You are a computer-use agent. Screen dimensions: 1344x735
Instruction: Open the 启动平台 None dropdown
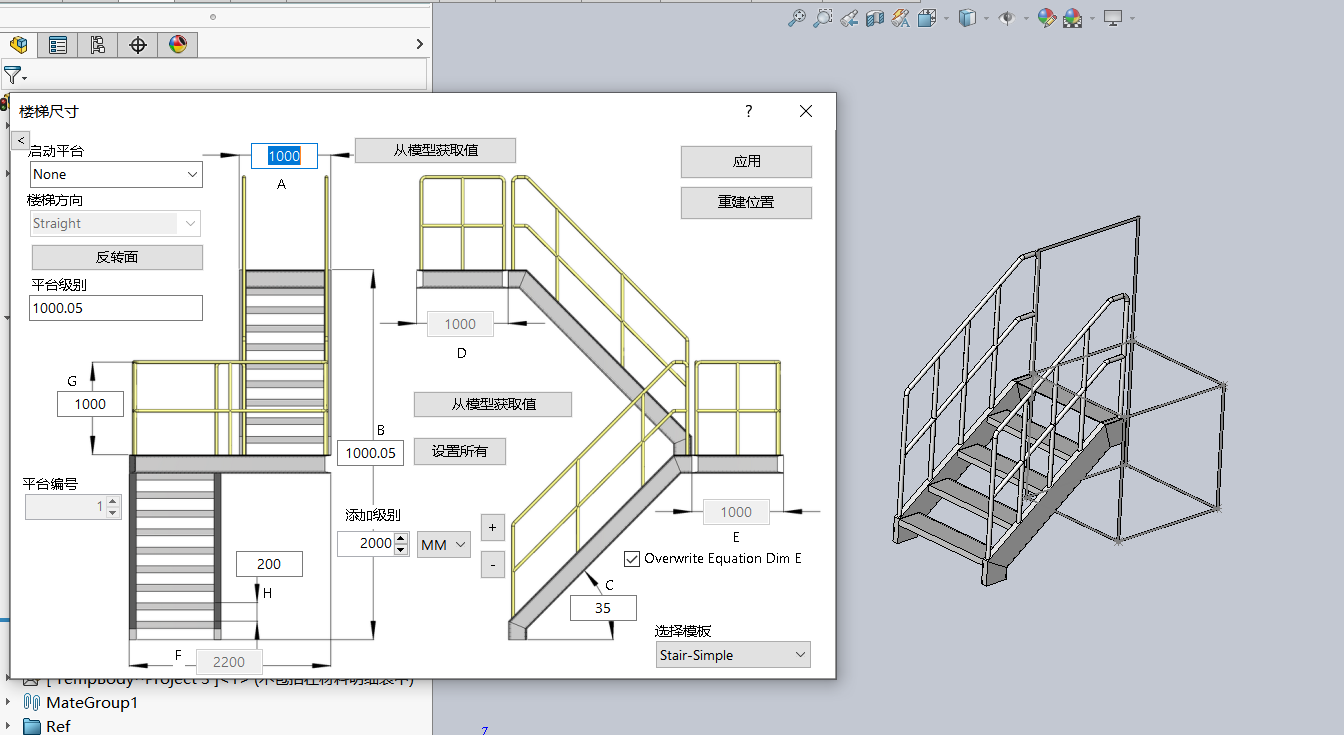[117, 174]
